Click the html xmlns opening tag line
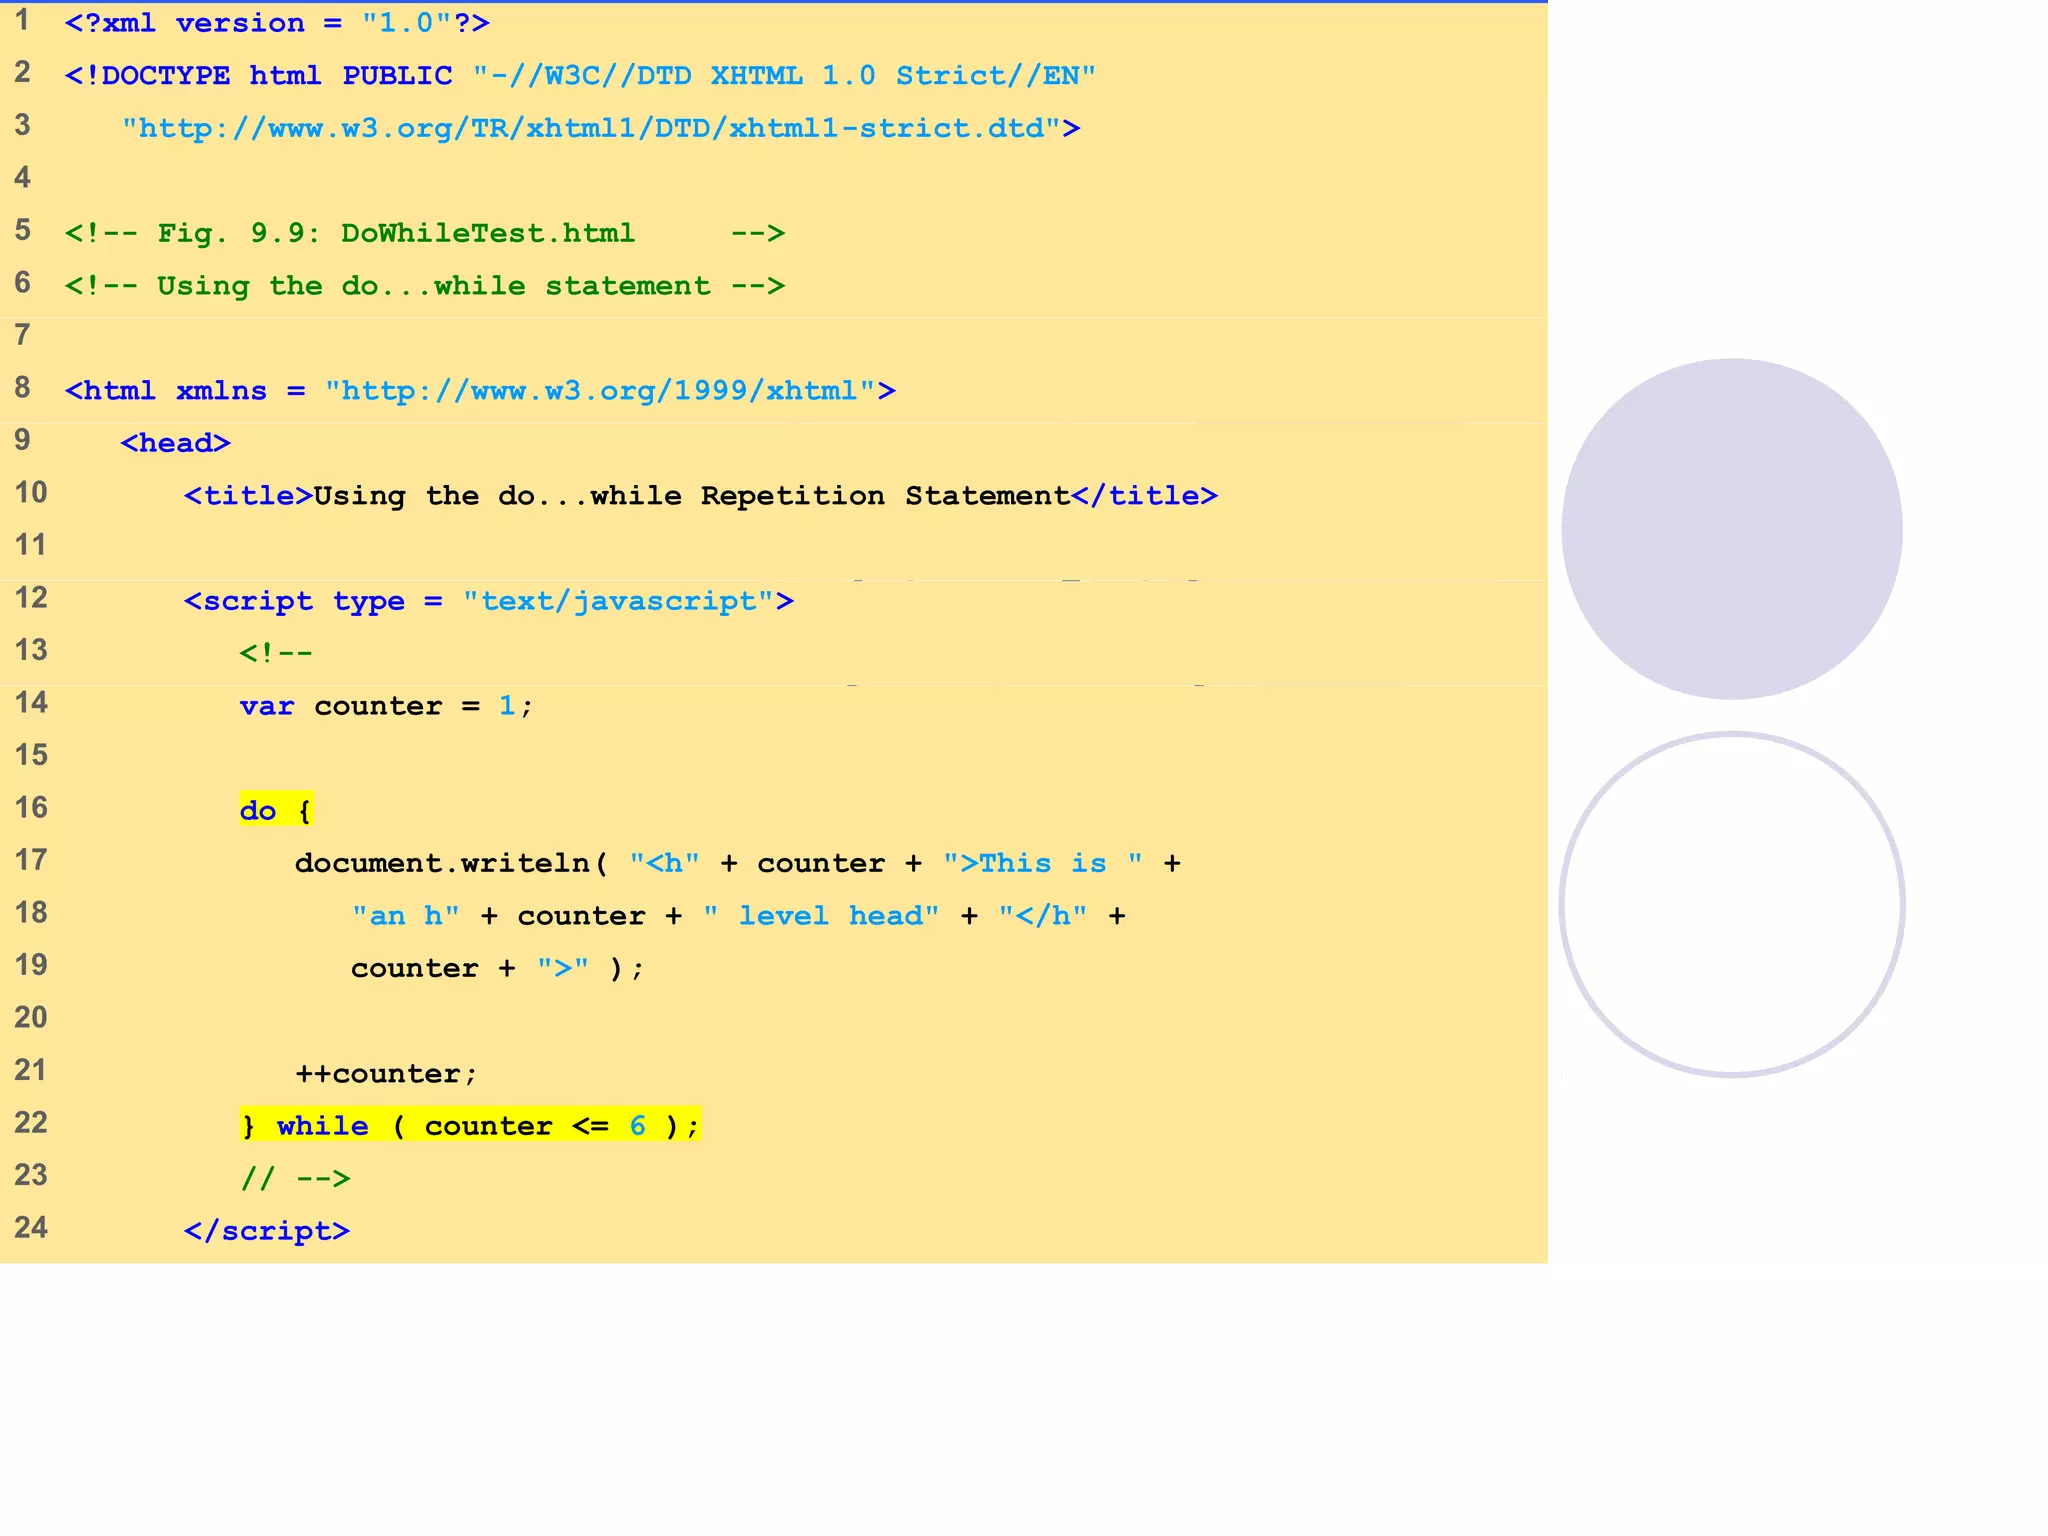 click(x=480, y=391)
